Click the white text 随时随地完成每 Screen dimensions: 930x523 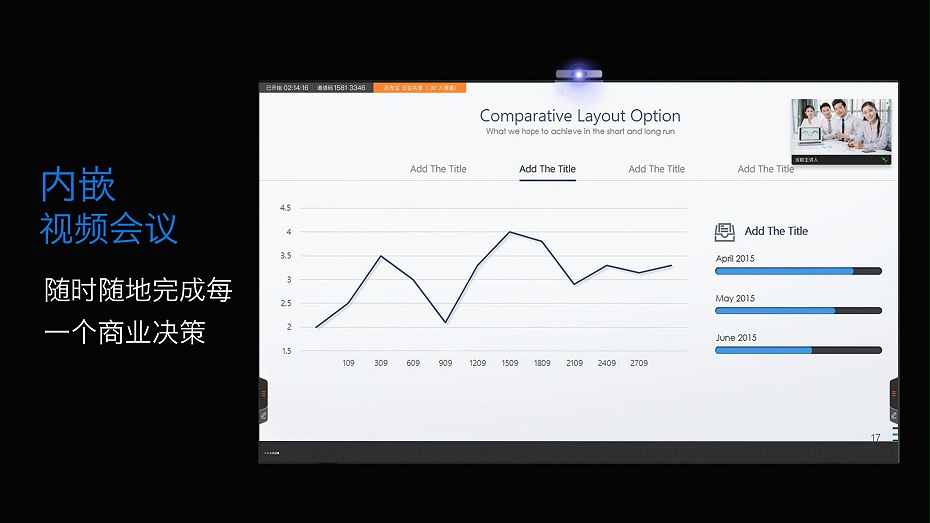click(x=138, y=290)
